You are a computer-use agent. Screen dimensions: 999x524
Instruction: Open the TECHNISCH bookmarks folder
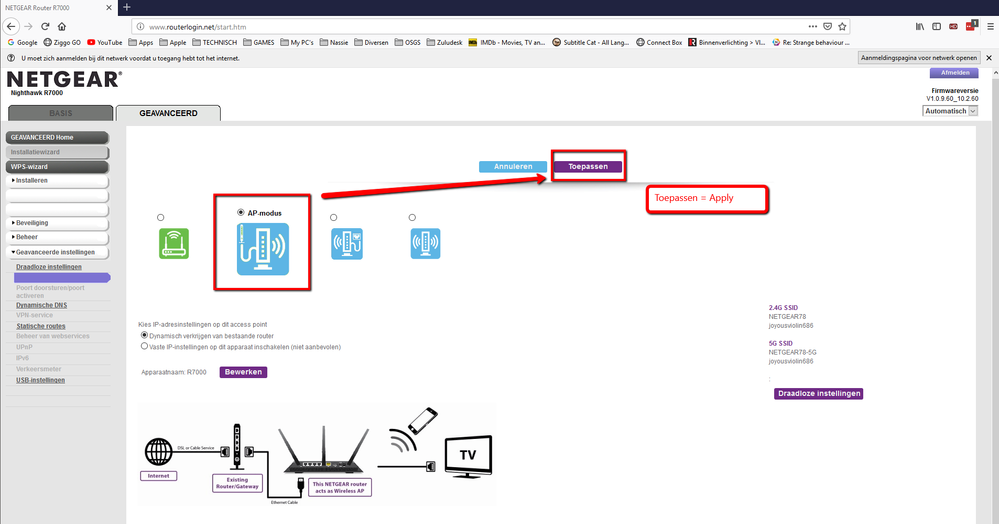215,43
